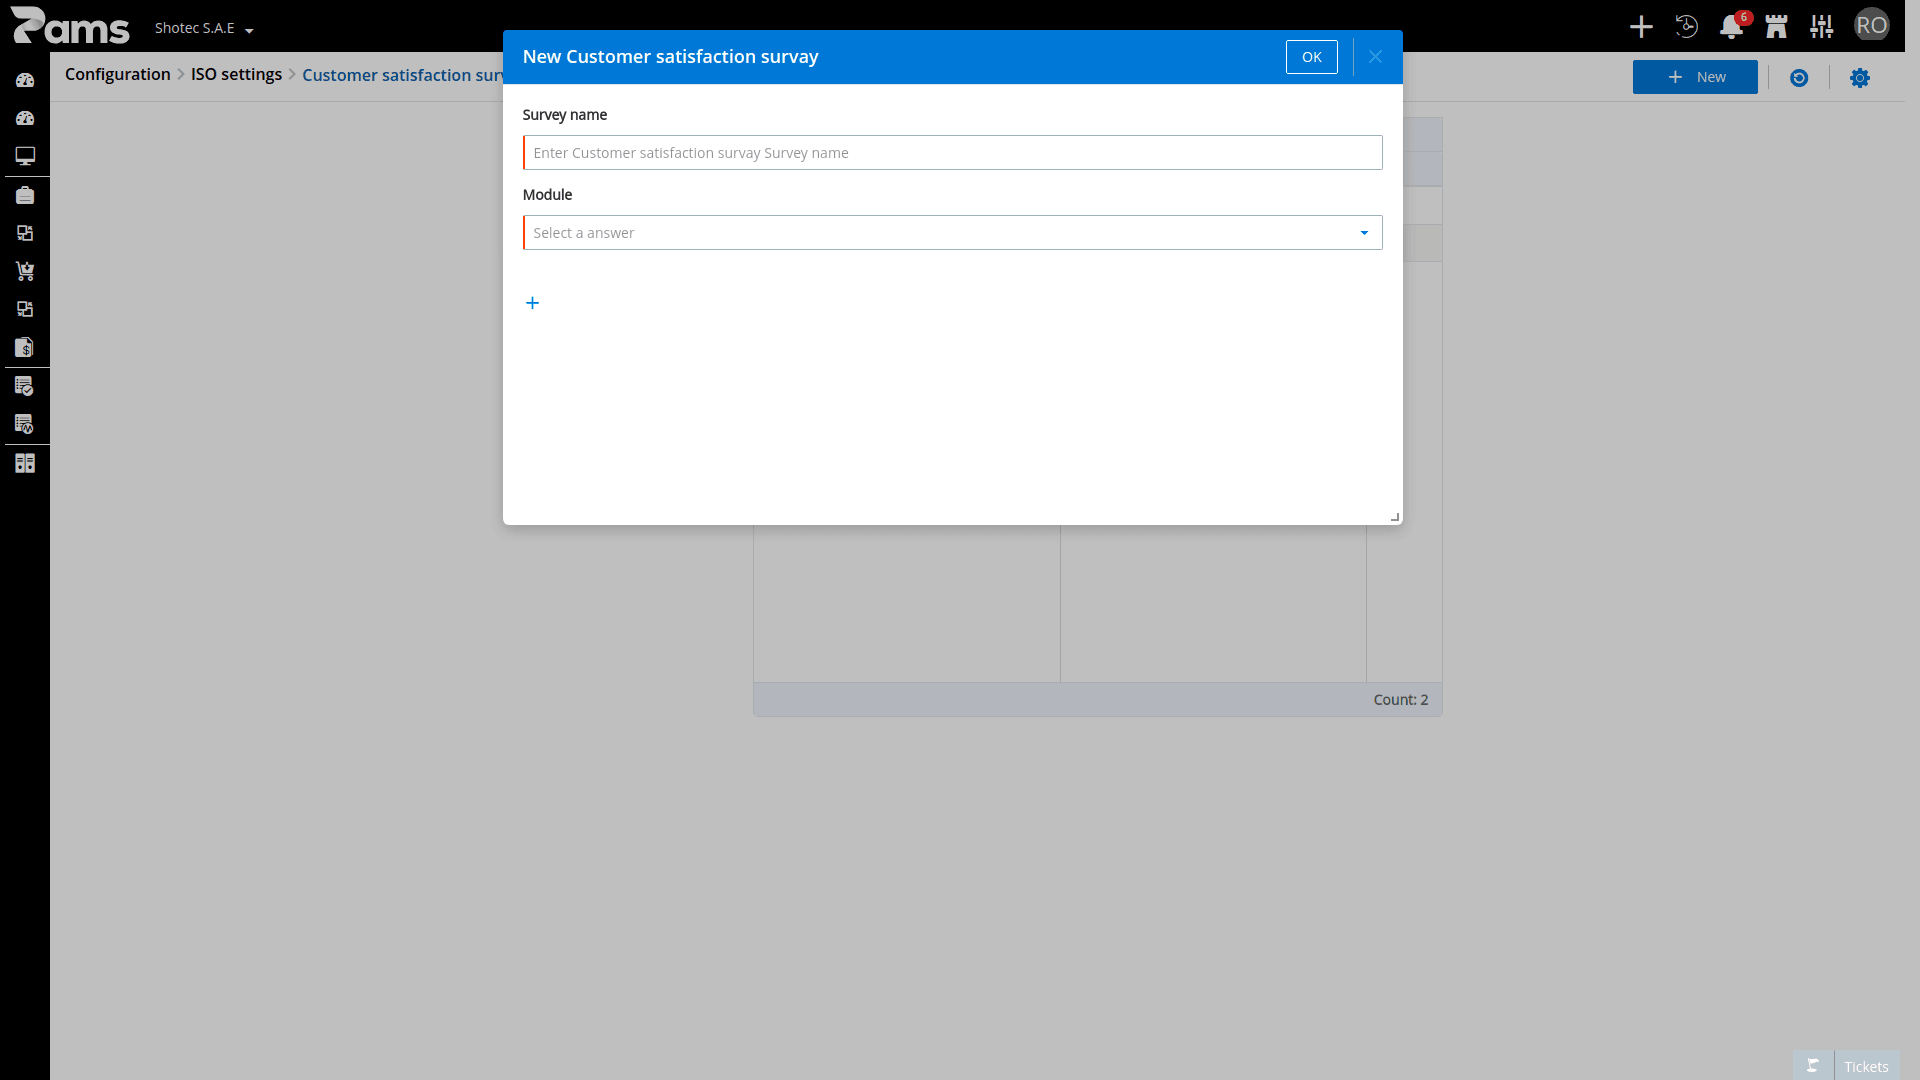Expand the Module select dropdown
Screen dimensions: 1920x1080
[952, 233]
